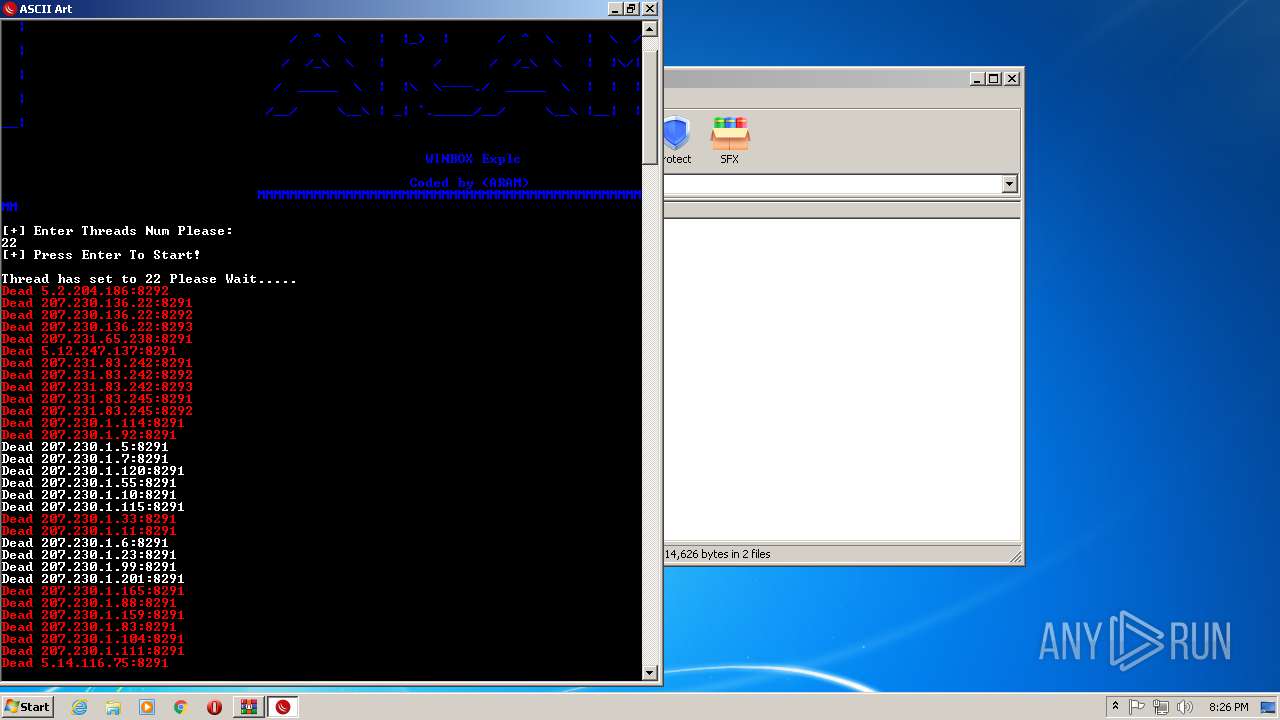
Task: Click console scrollbar up arrow
Action: (x=649, y=29)
